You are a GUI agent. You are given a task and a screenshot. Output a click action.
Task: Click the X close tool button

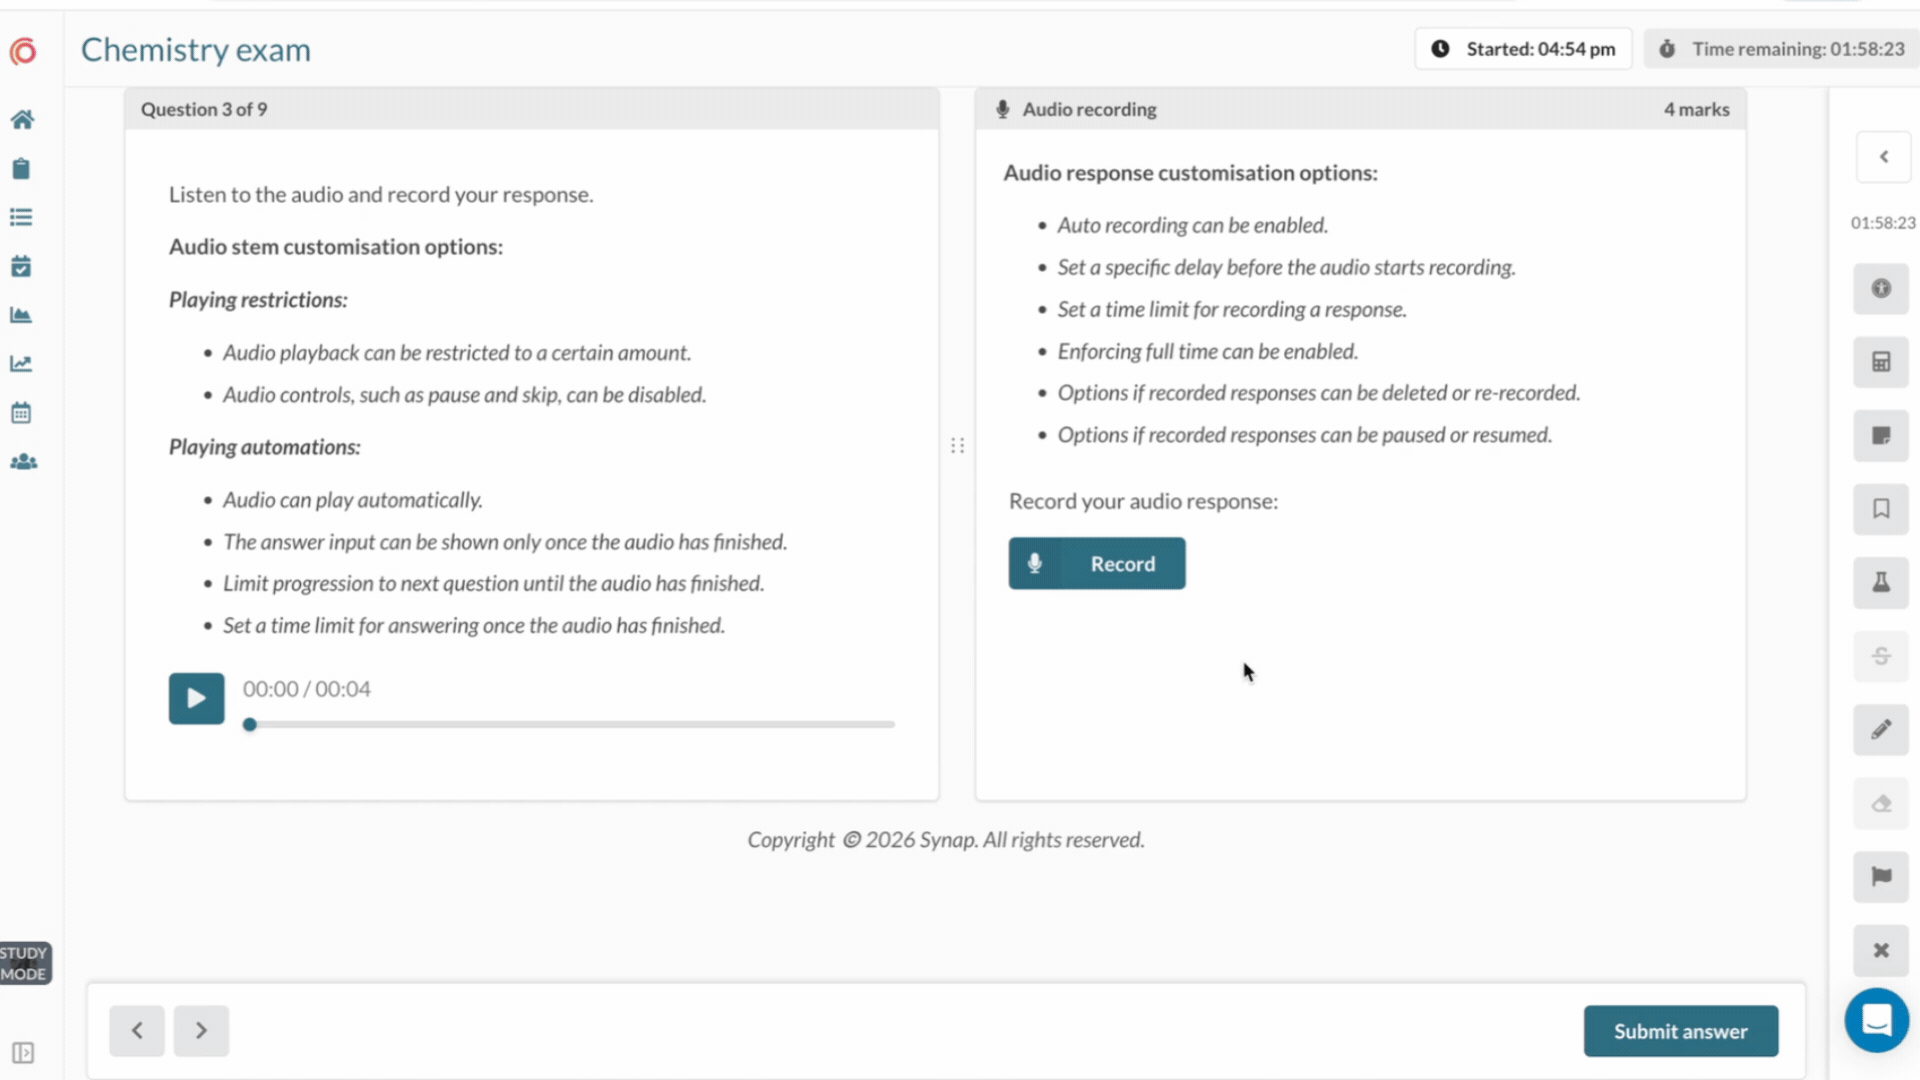tap(1881, 950)
